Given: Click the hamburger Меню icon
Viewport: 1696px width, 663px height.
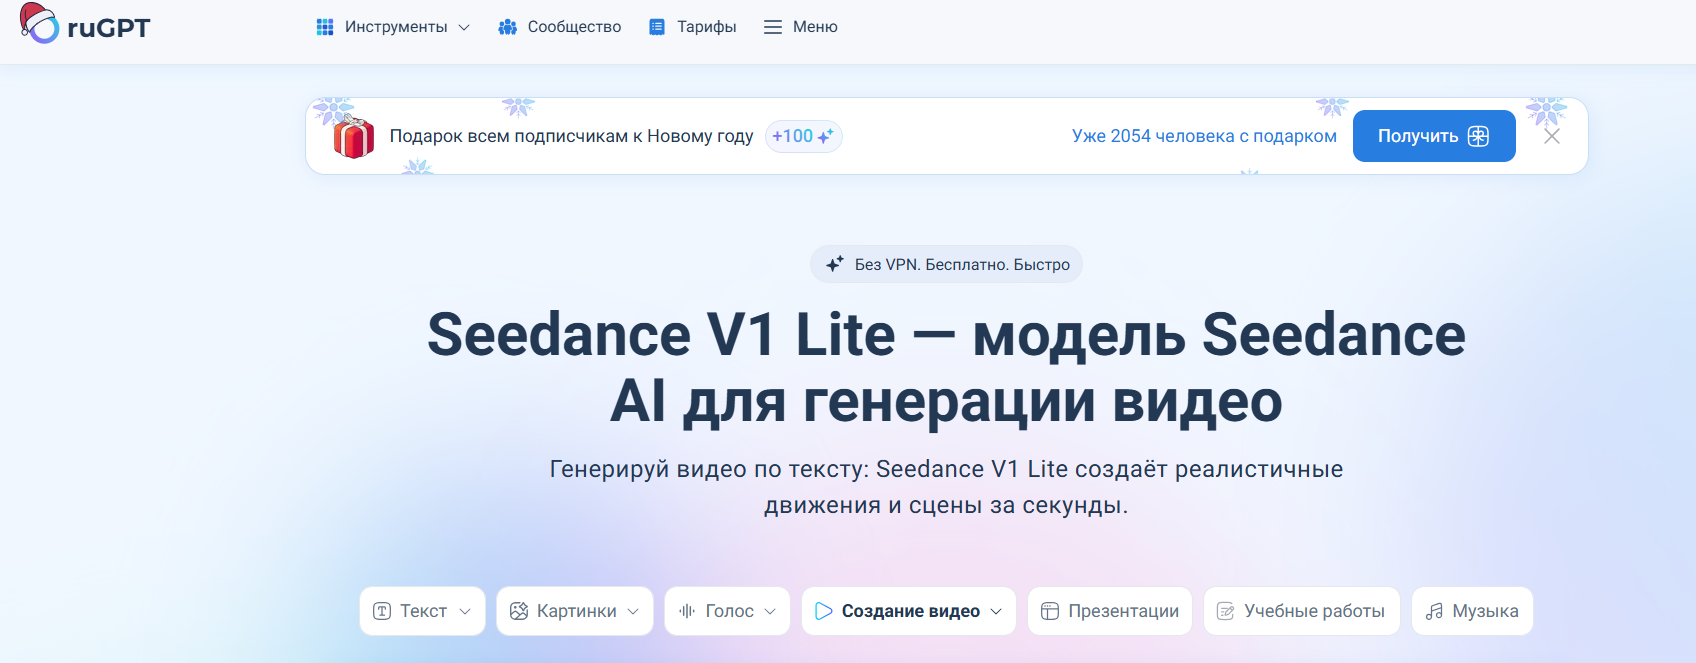Looking at the screenshot, I should [773, 27].
